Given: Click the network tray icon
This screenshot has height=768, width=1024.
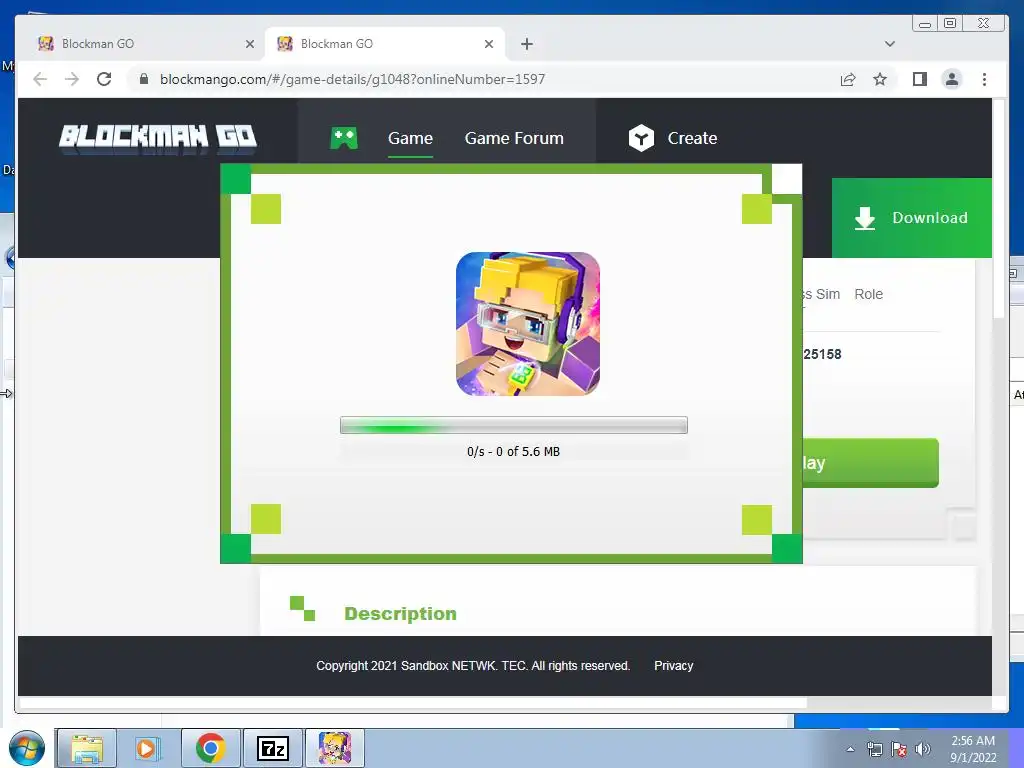Looking at the screenshot, I should click(874, 749).
